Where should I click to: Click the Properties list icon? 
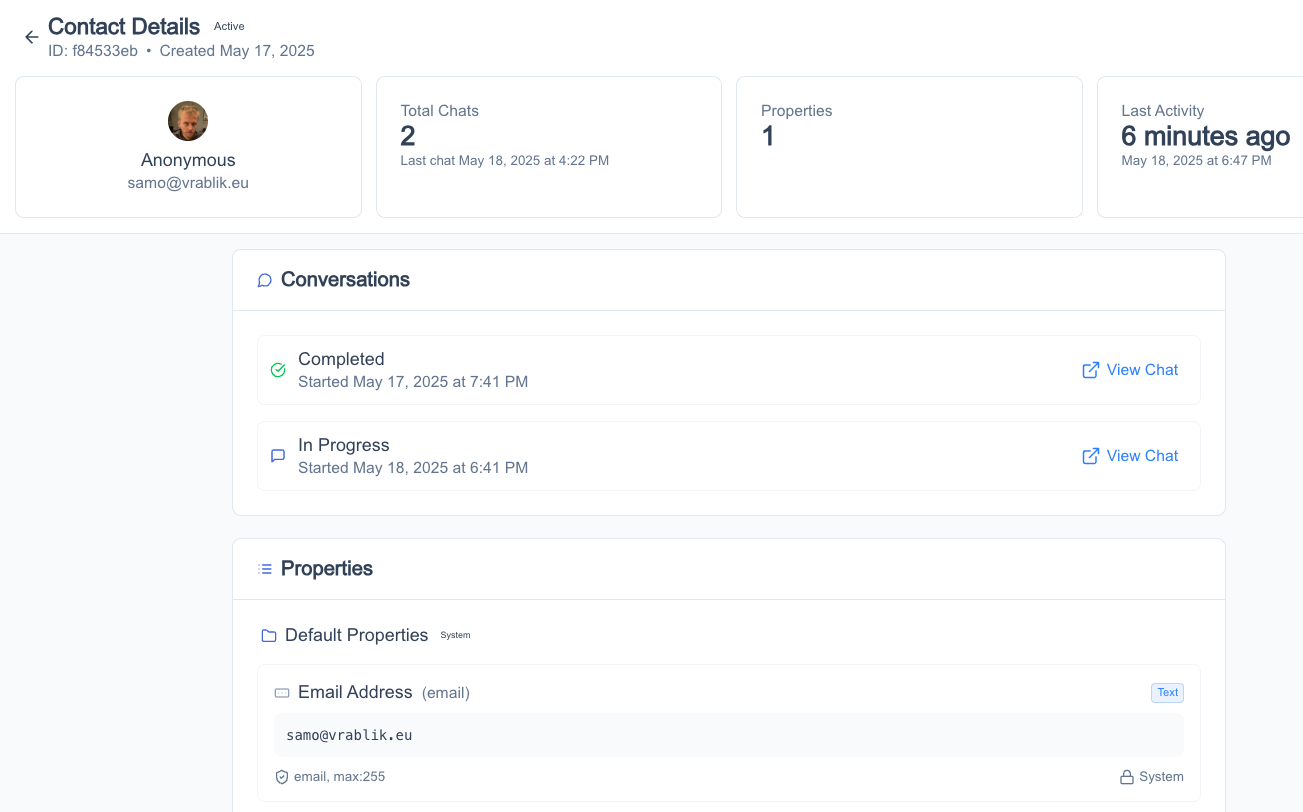(263, 568)
